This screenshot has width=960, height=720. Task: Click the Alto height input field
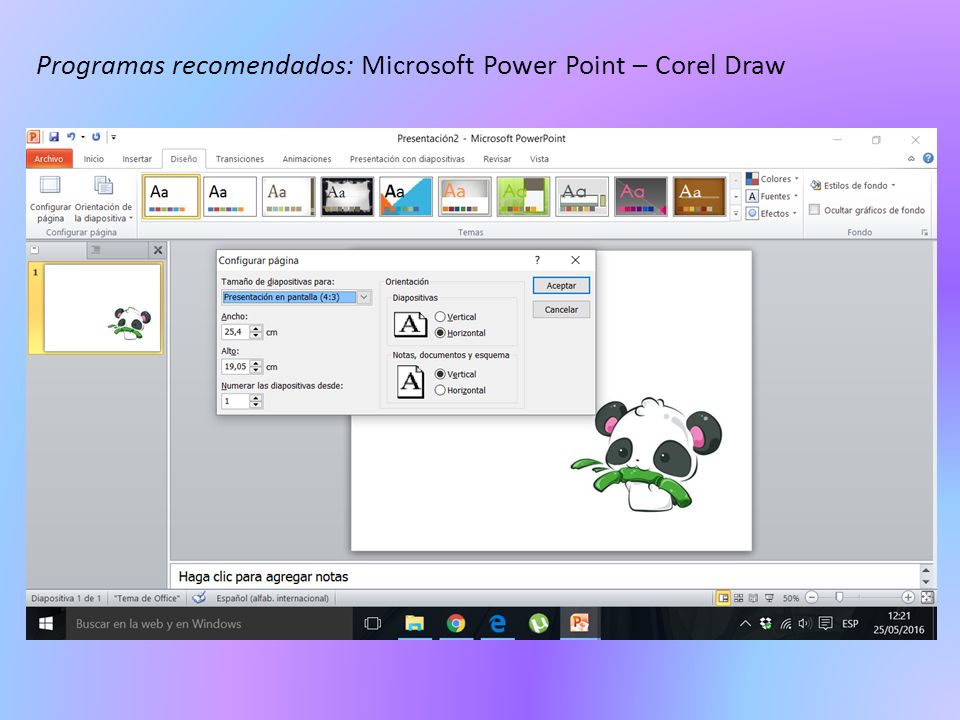pyautogui.click(x=236, y=367)
